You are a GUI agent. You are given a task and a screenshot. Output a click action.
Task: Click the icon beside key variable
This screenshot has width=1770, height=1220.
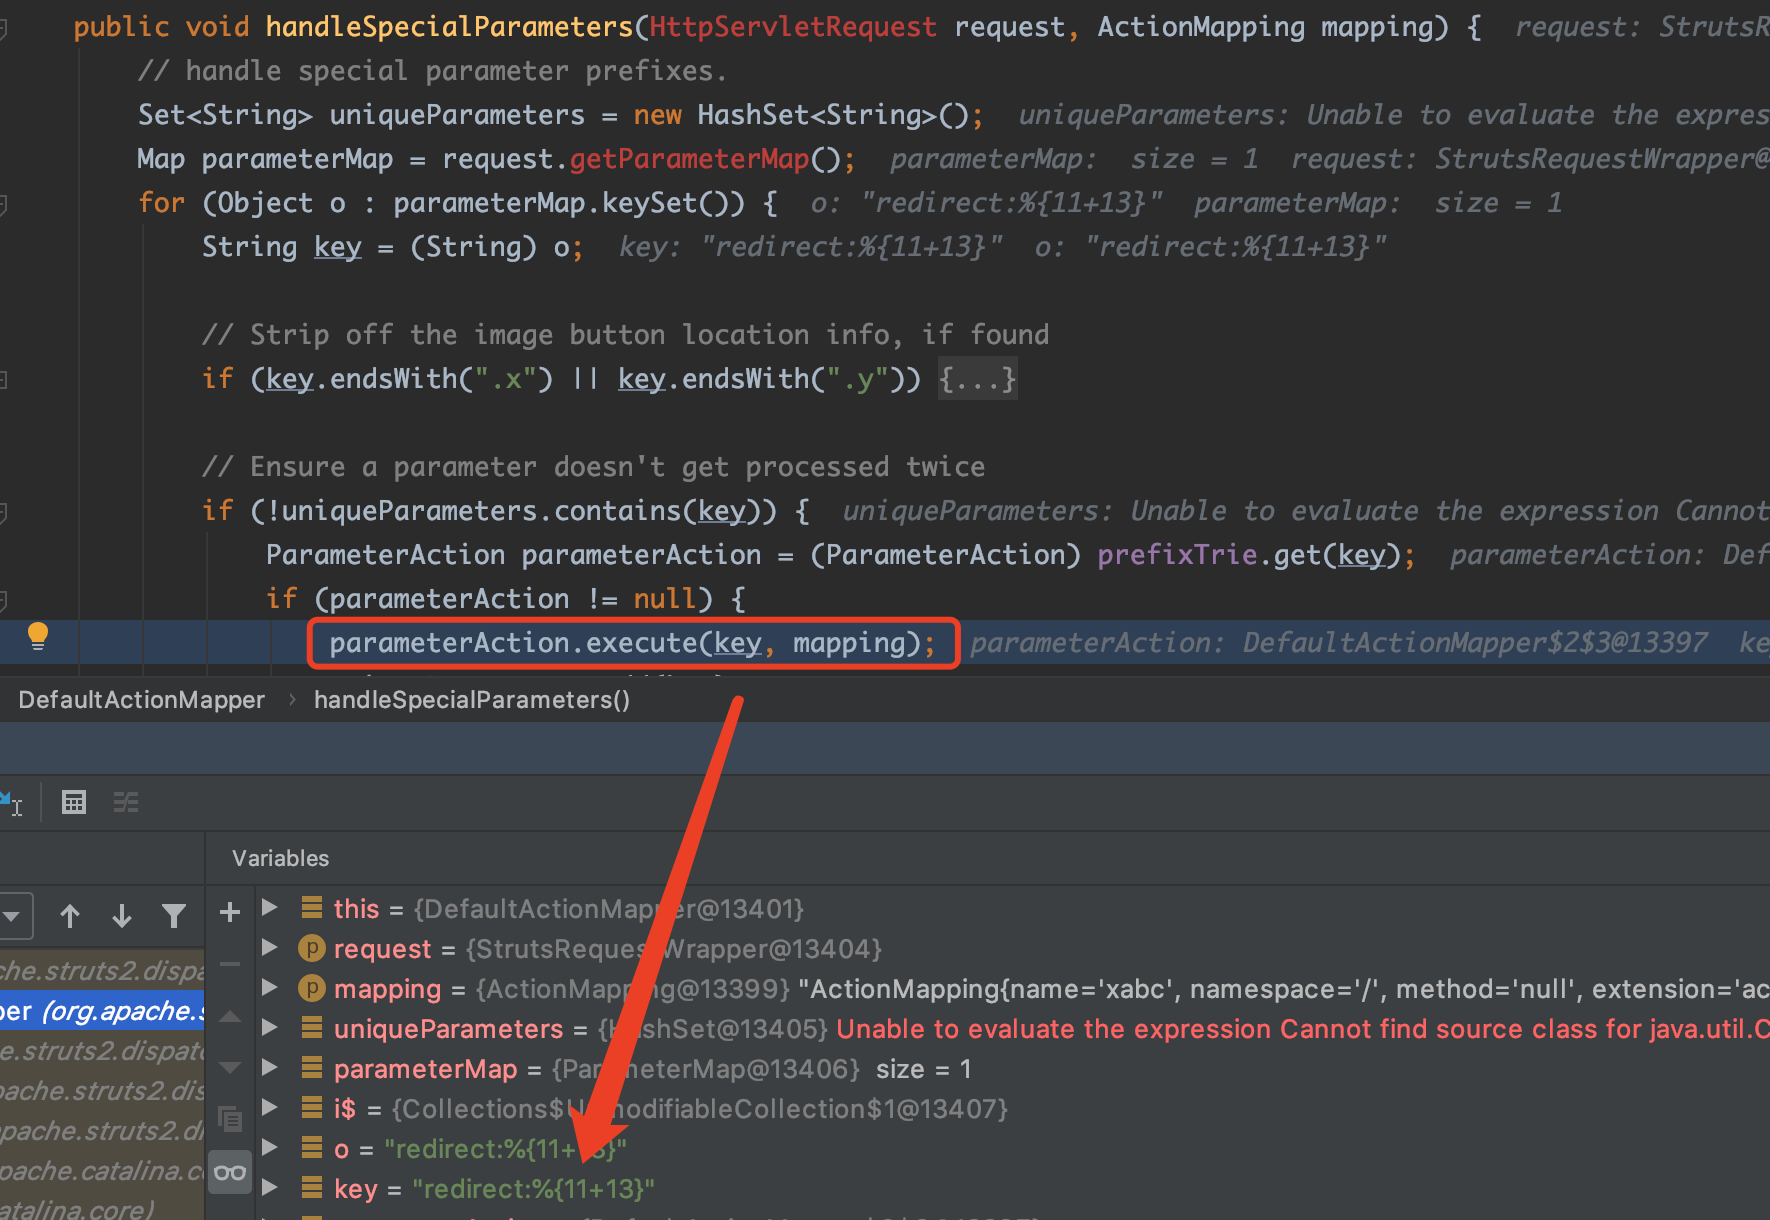[312, 1188]
